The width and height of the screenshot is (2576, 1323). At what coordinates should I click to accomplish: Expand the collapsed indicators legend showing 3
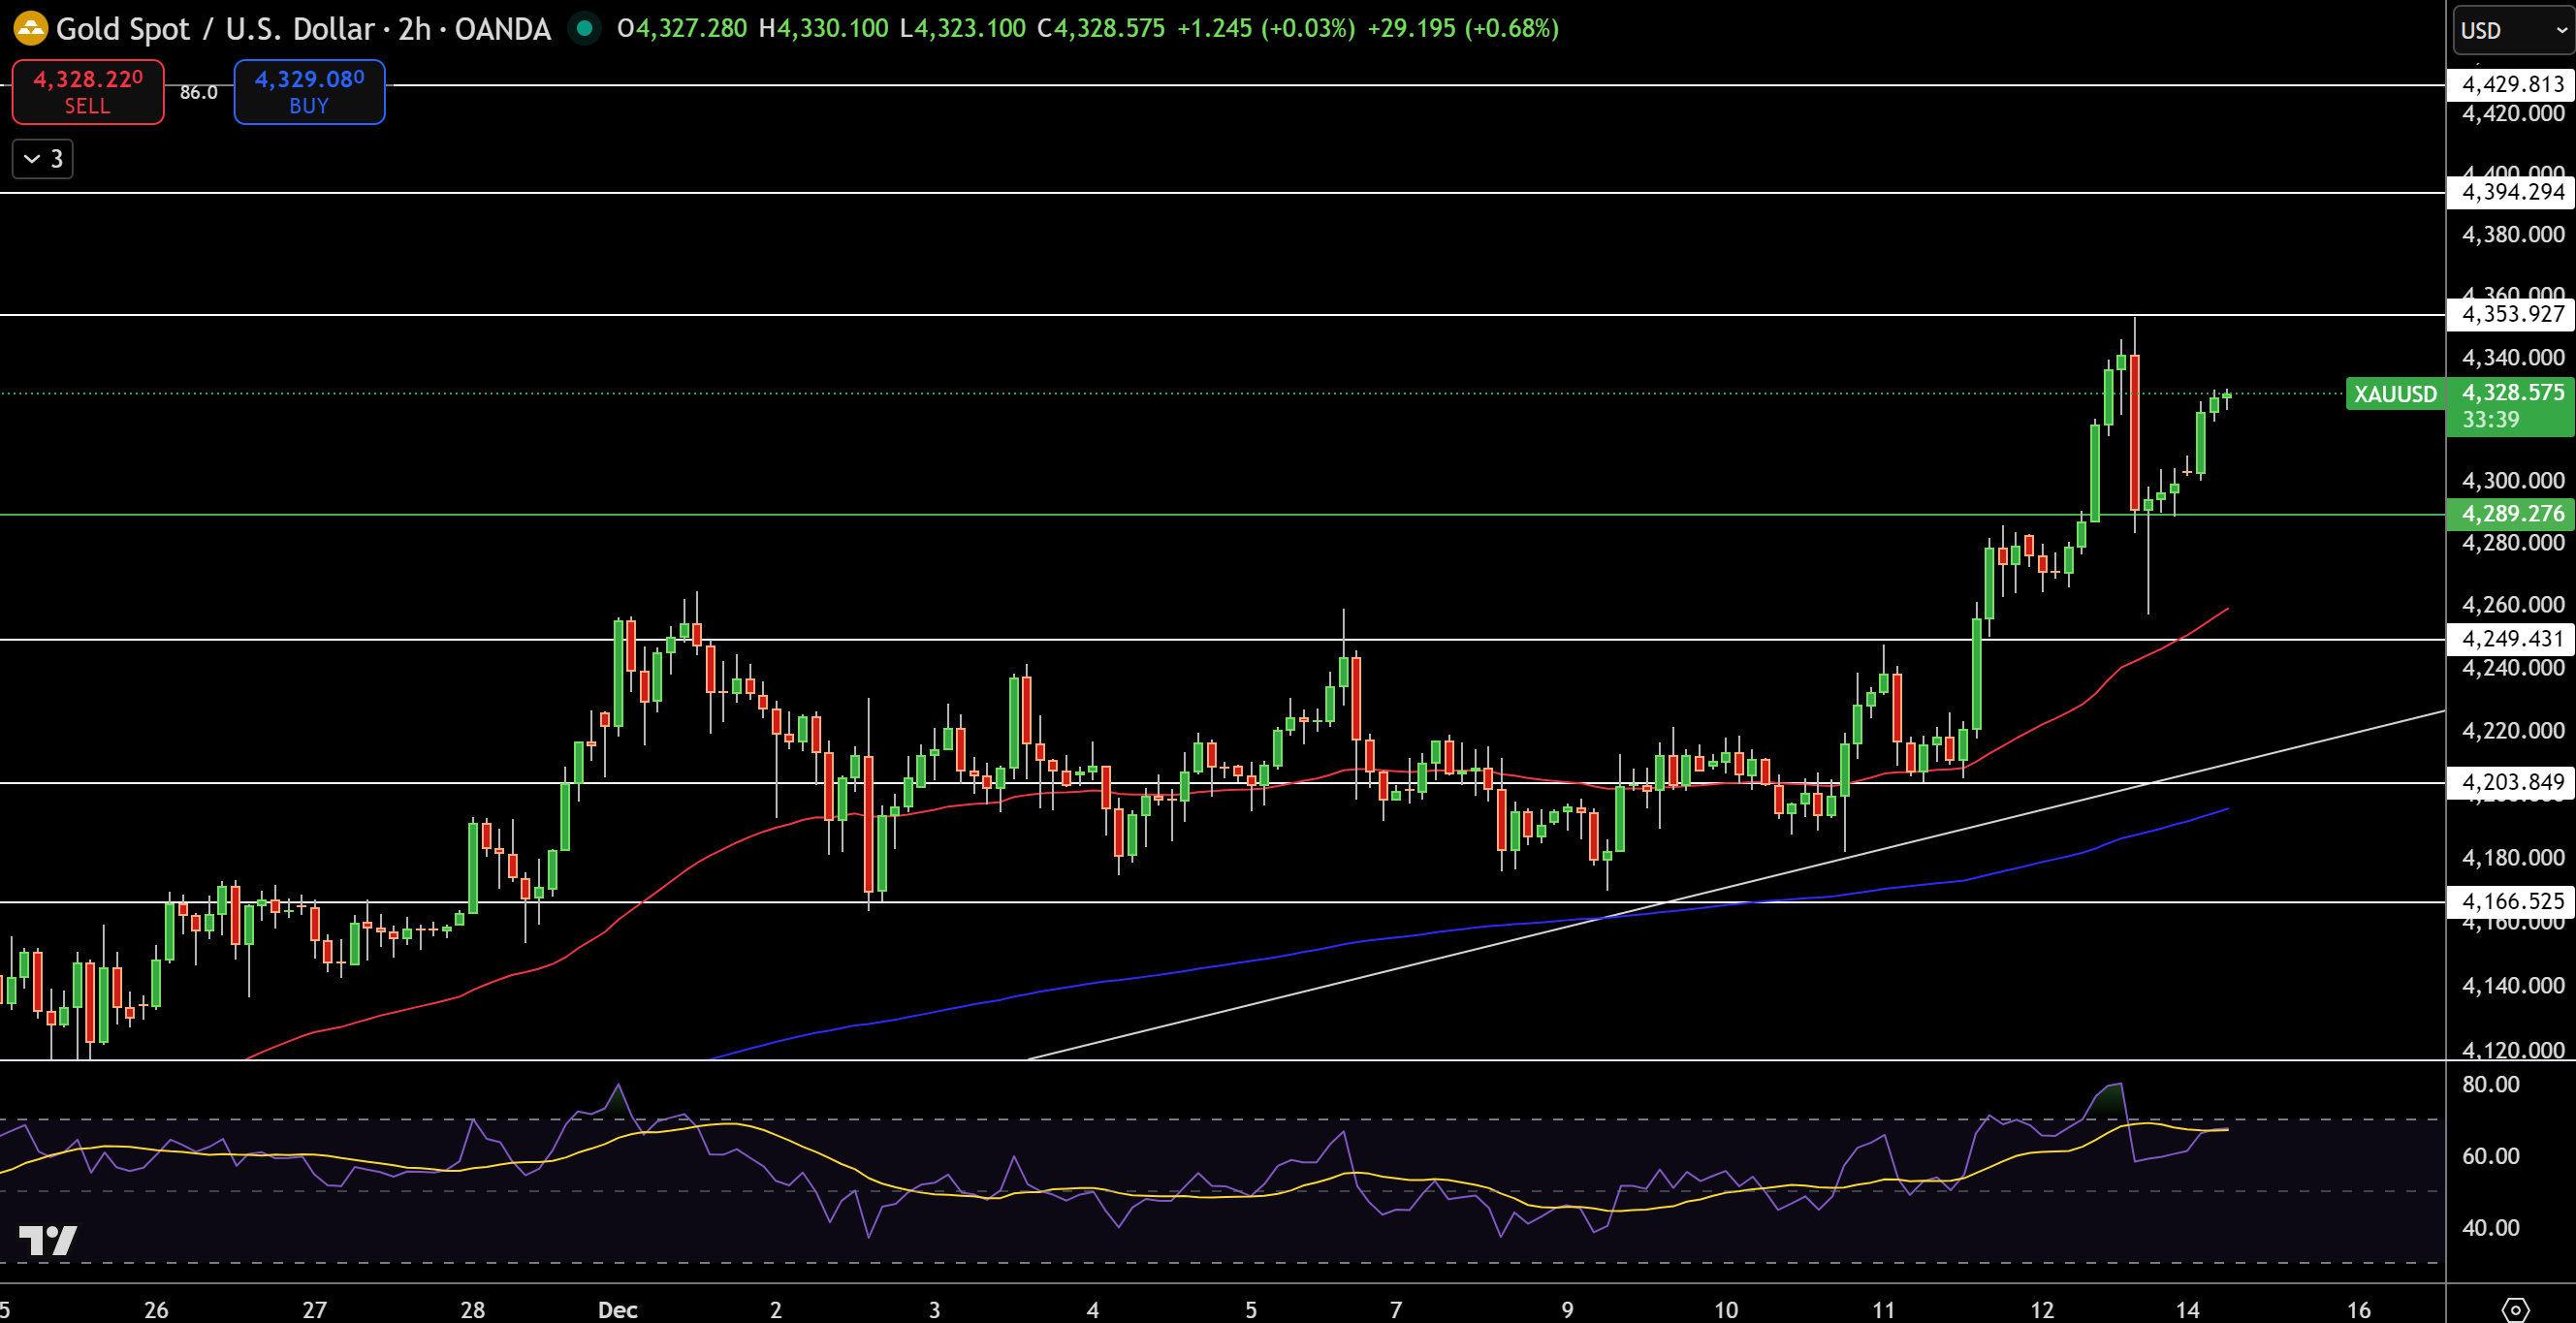[x=43, y=159]
